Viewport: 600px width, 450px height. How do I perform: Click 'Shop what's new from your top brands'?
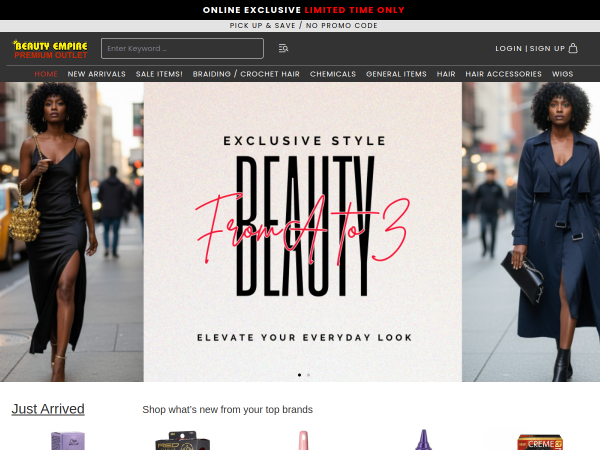(x=227, y=409)
